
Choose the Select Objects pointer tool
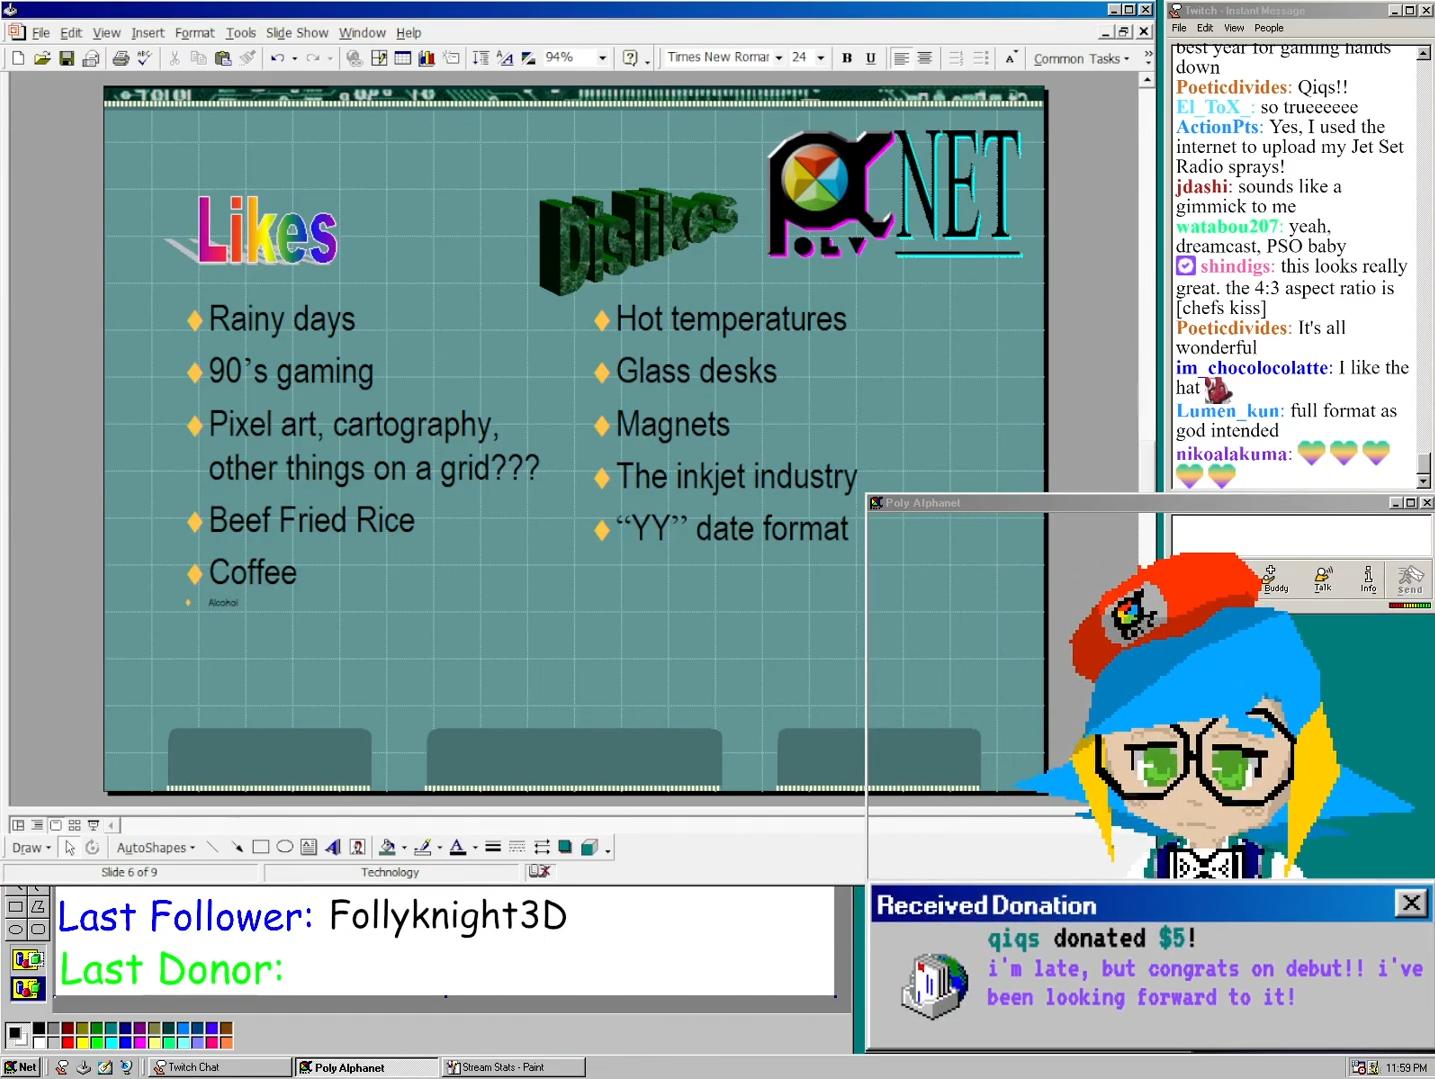click(x=70, y=847)
